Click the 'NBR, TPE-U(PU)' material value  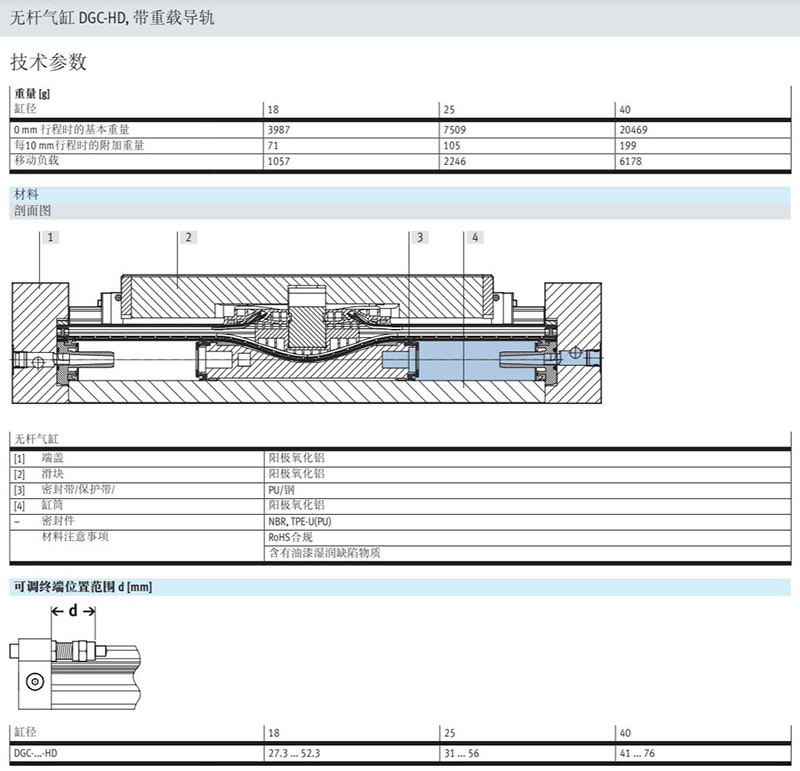click(300, 521)
